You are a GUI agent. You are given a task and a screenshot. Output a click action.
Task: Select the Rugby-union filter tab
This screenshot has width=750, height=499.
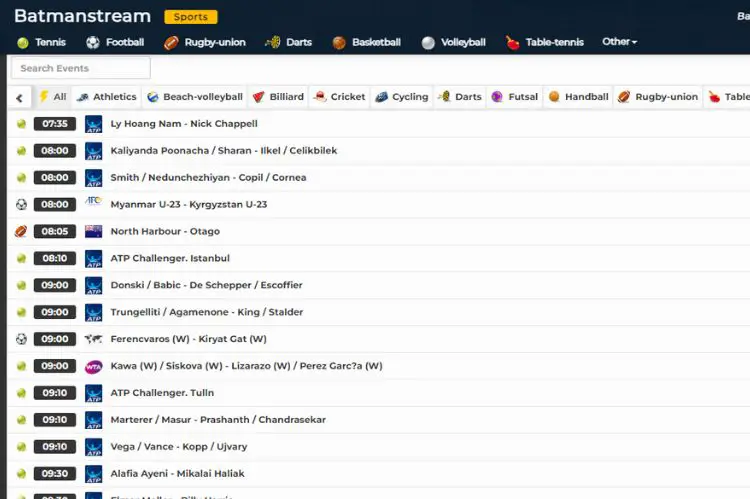tap(658, 97)
